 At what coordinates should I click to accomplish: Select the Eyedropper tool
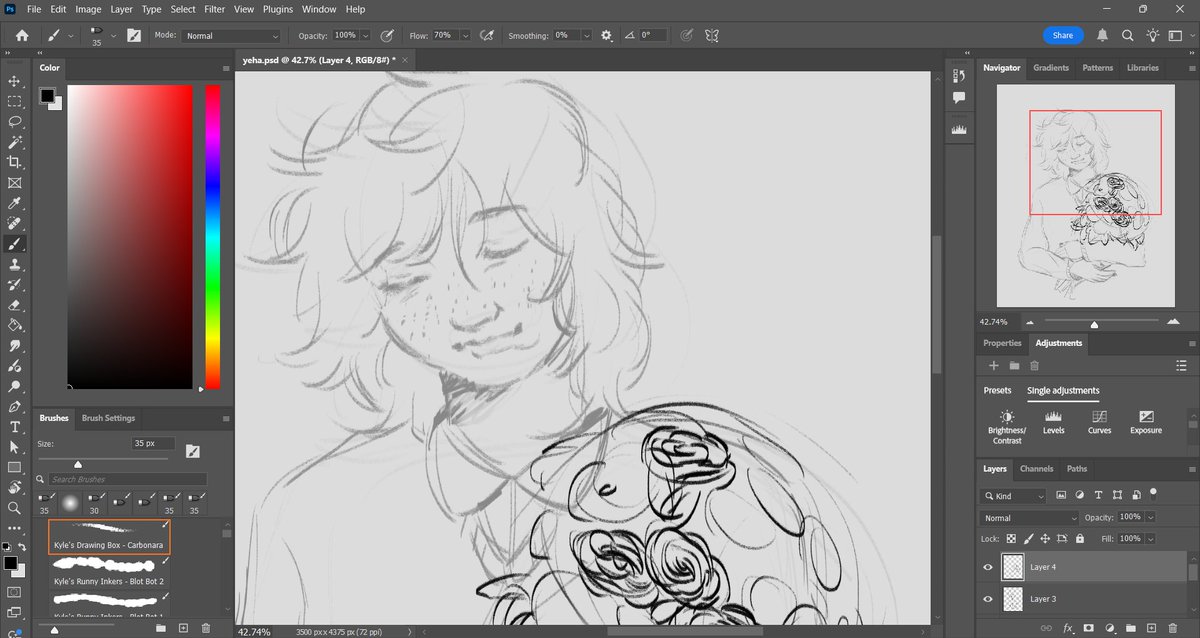click(14, 203)
